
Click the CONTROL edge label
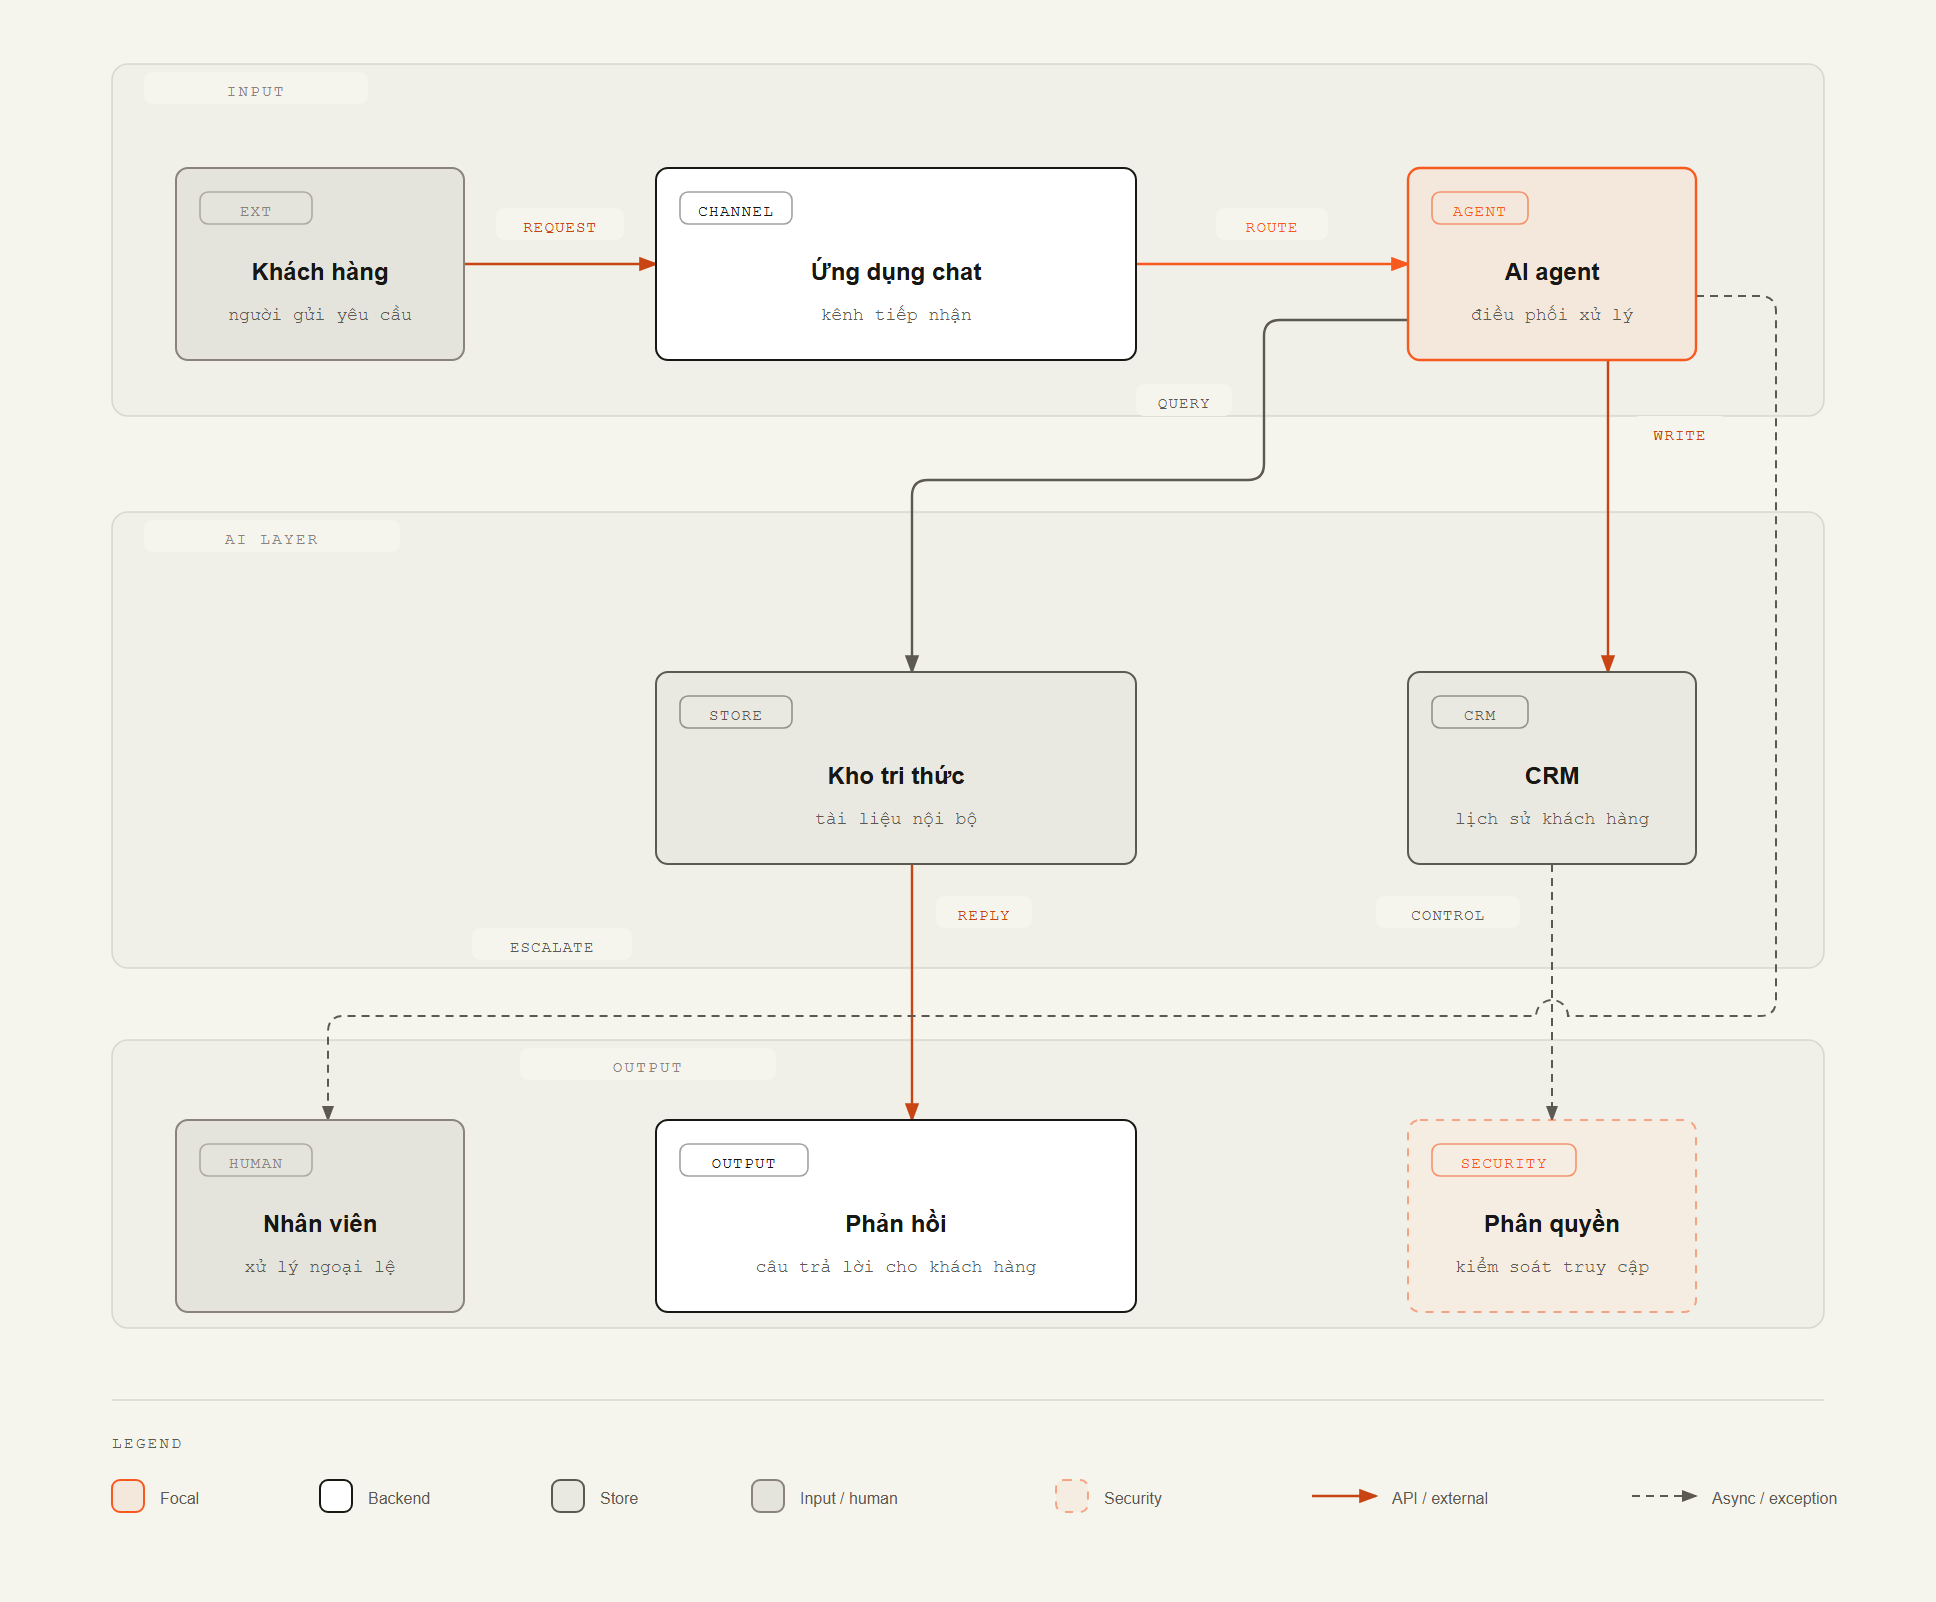[1448, 914]
